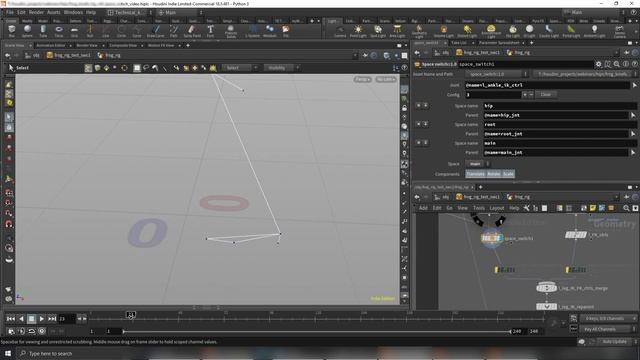Viewport: 640px width, 360px height.
Task: Click the Sky Light shelf tool
Action: [x=513, y=31]
